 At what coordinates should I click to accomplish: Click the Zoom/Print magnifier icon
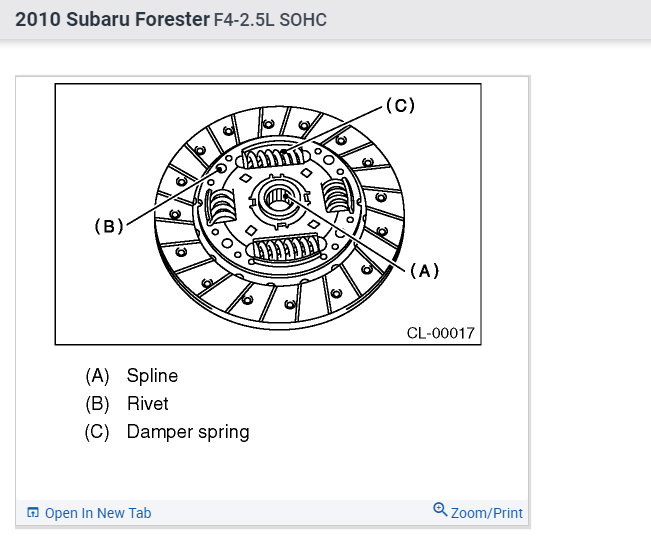pyautogui.click(x=440, y=510)
